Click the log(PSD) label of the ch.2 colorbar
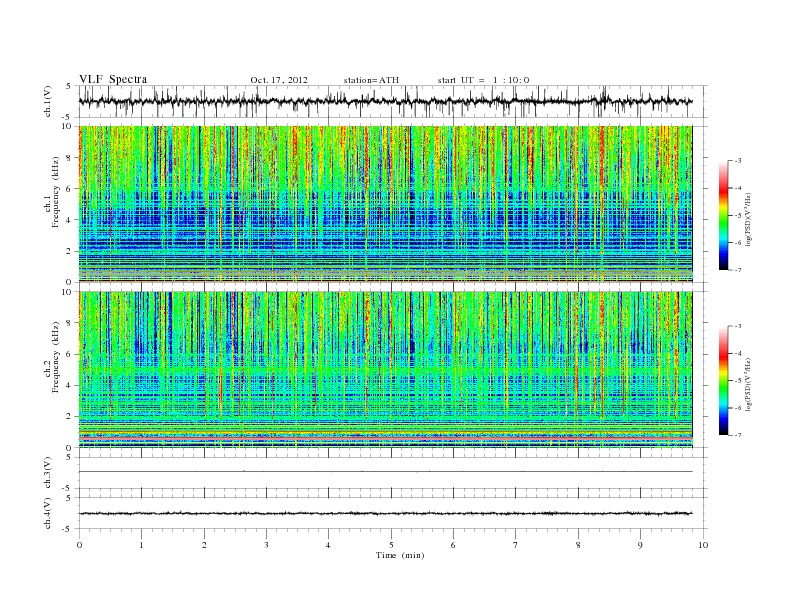 [748, 384]
